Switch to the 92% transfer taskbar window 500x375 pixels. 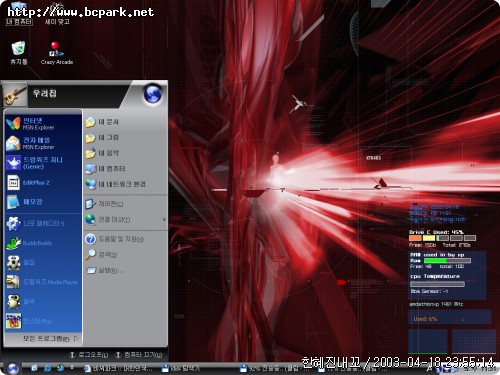[273, 368]
